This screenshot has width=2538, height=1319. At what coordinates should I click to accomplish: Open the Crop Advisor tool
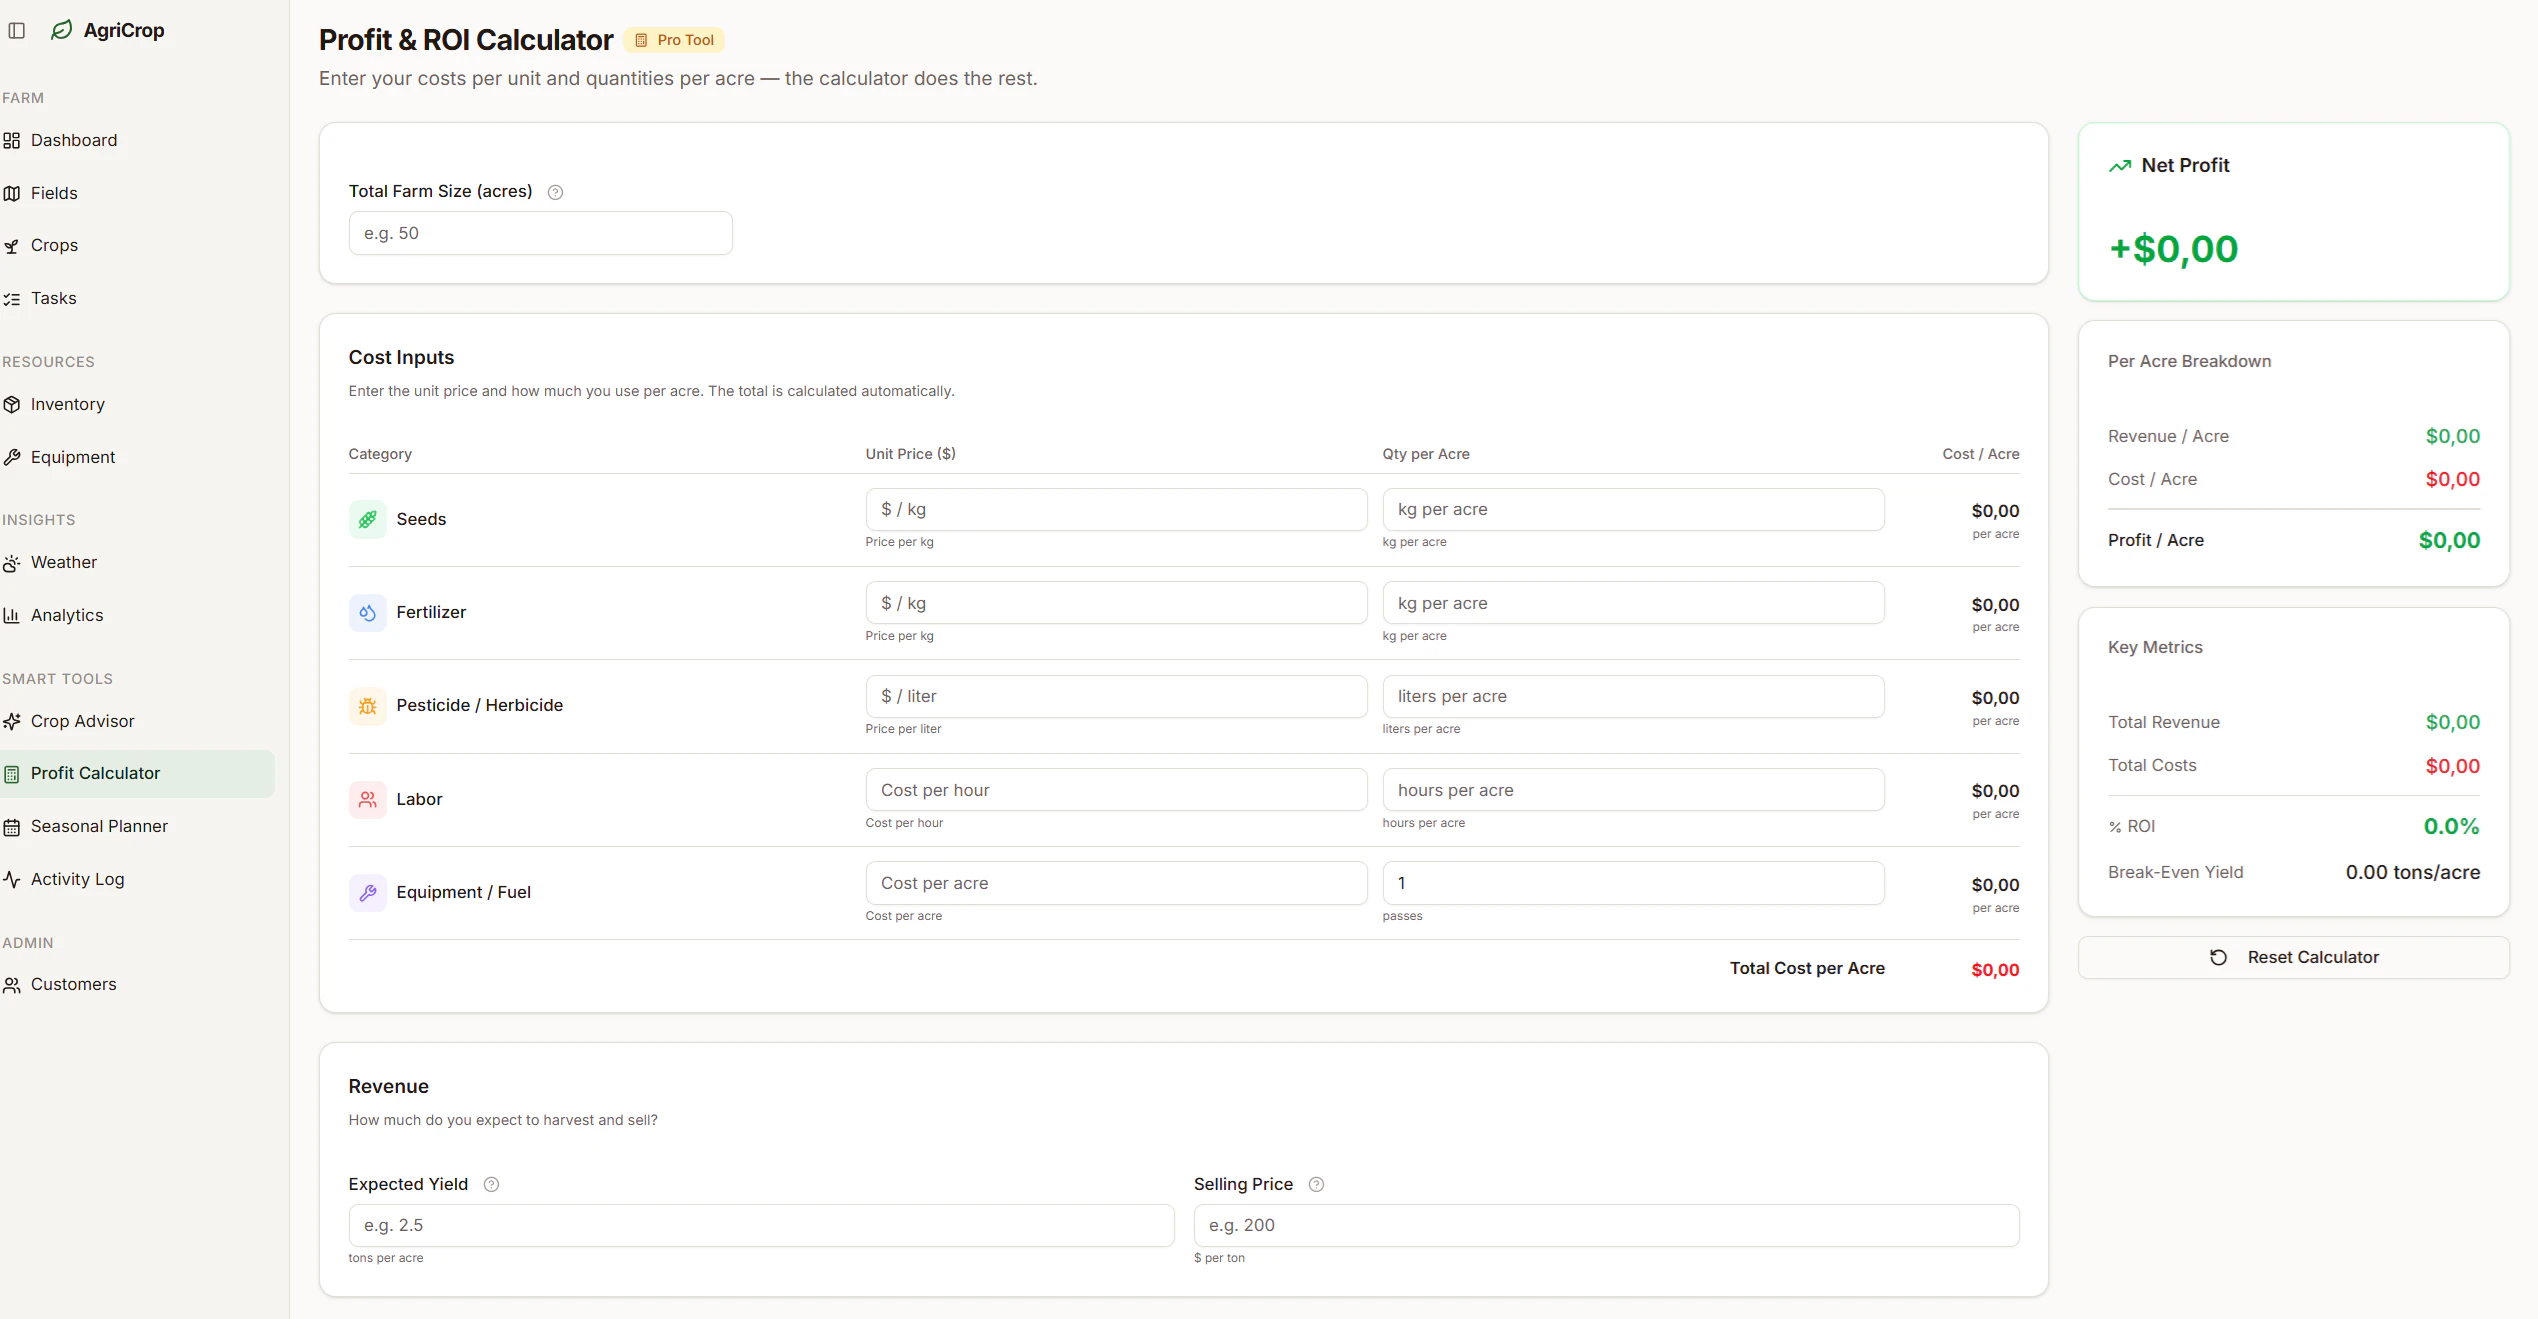click(x=82, y=720)
